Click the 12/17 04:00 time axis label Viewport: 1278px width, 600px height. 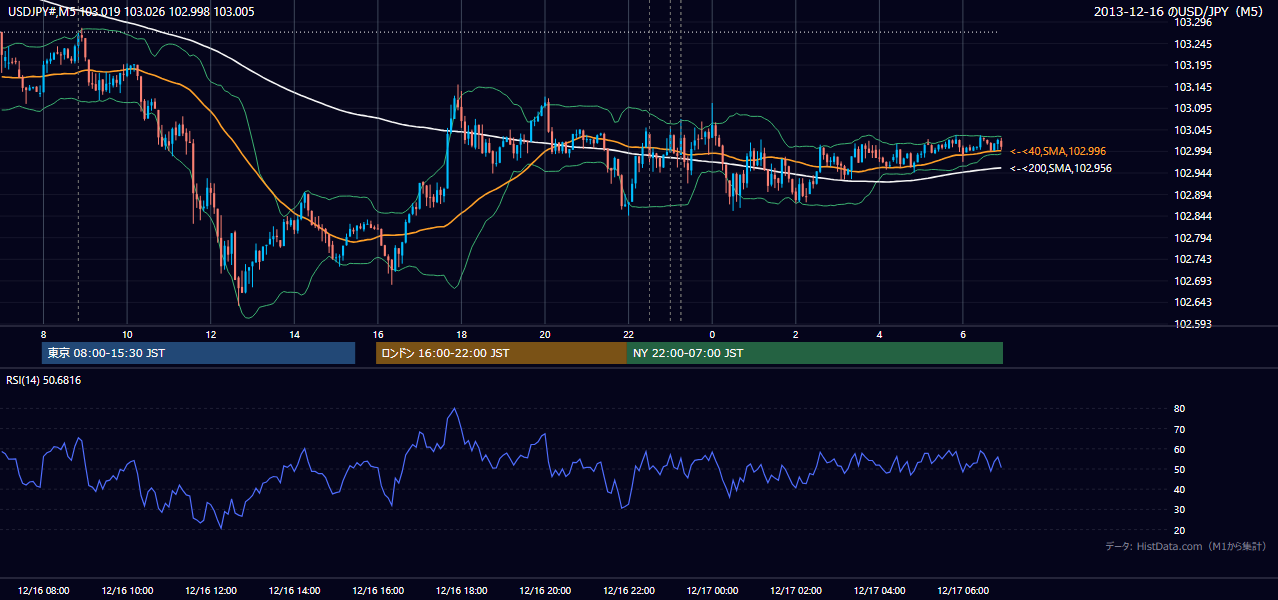[x=880, y=591]
